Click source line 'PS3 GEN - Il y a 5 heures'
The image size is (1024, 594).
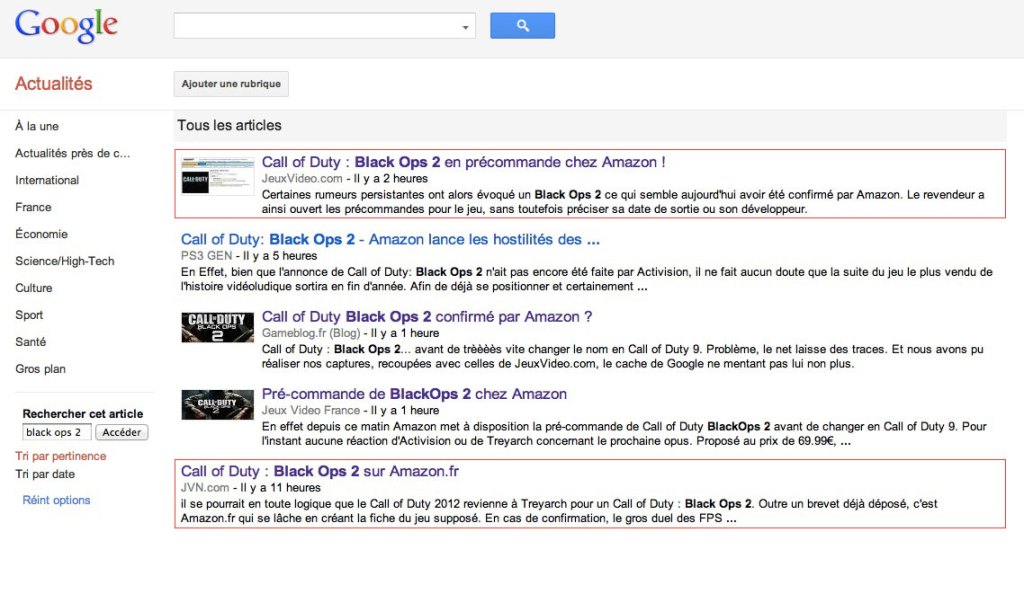[249, 256]
